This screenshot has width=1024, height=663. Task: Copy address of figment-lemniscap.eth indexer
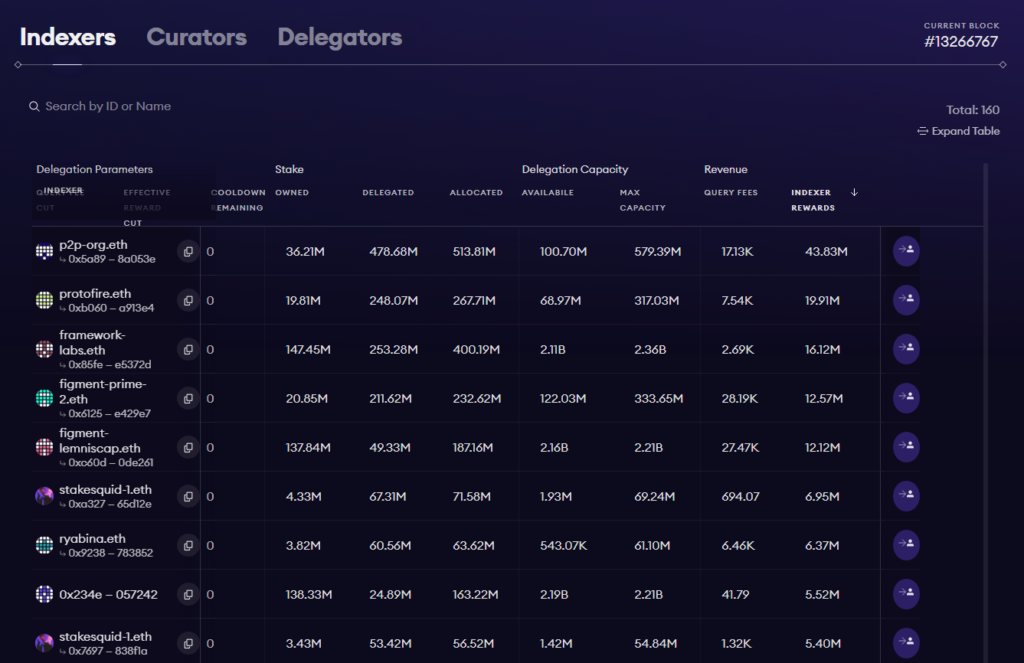188,447
